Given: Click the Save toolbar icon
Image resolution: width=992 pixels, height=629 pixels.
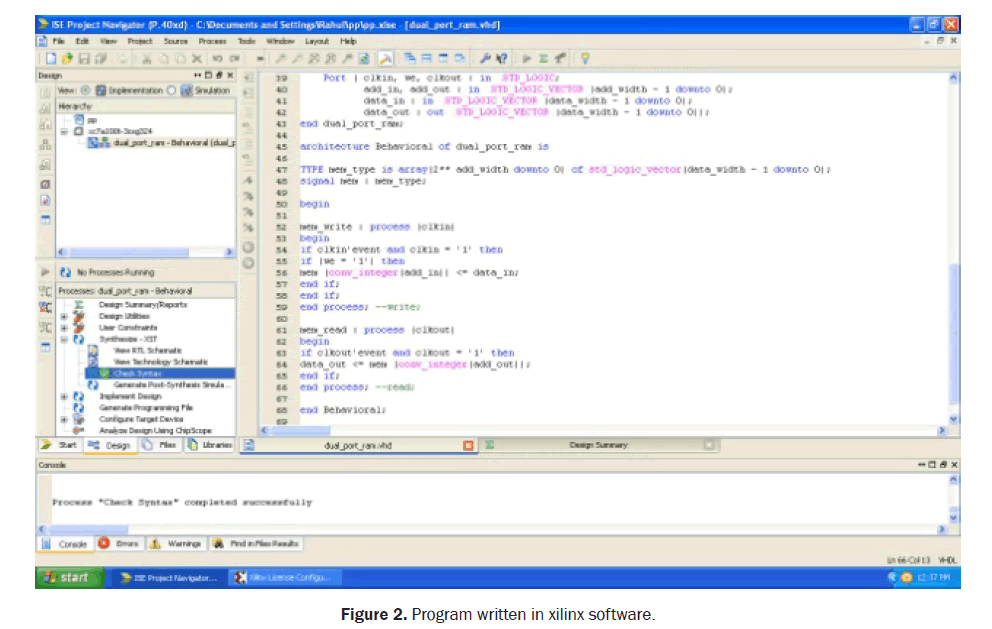Looking at the screenshot, I should (82, 59).
